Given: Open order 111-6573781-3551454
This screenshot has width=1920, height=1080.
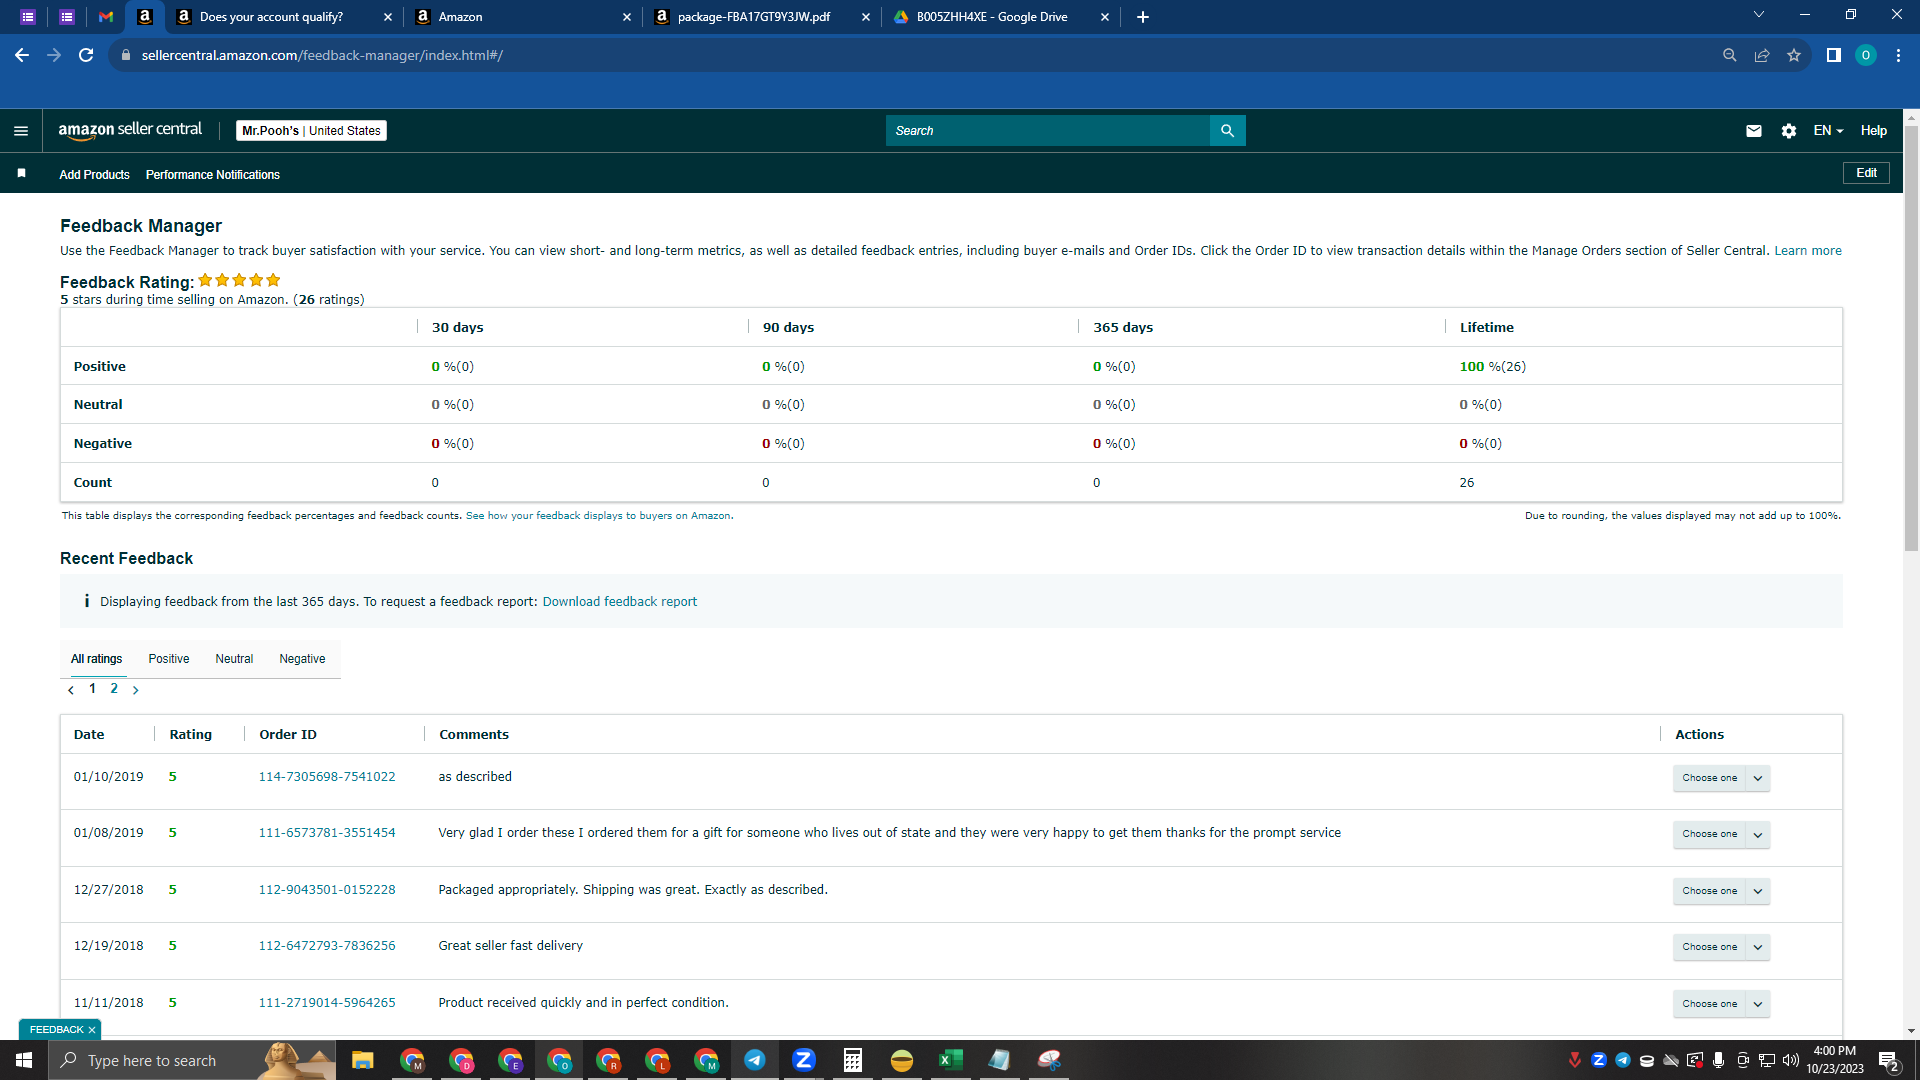Looking at the screenshot, I should point(327,833).
